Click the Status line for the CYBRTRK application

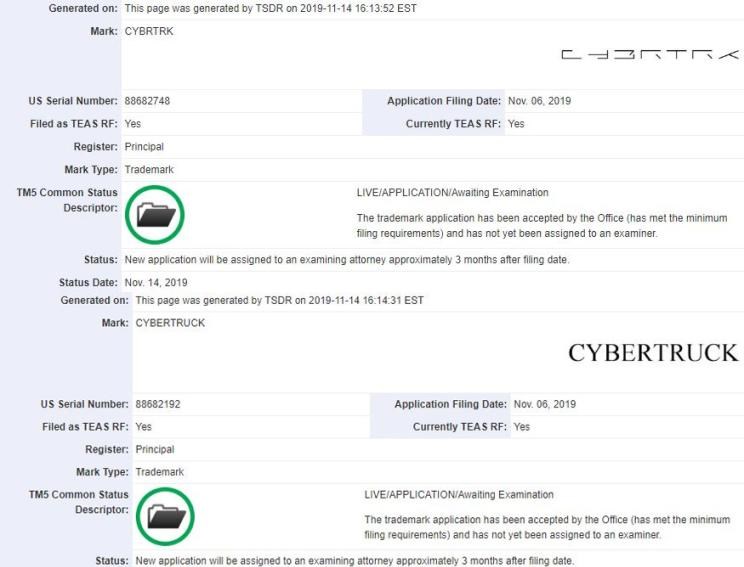click(347, 260)
